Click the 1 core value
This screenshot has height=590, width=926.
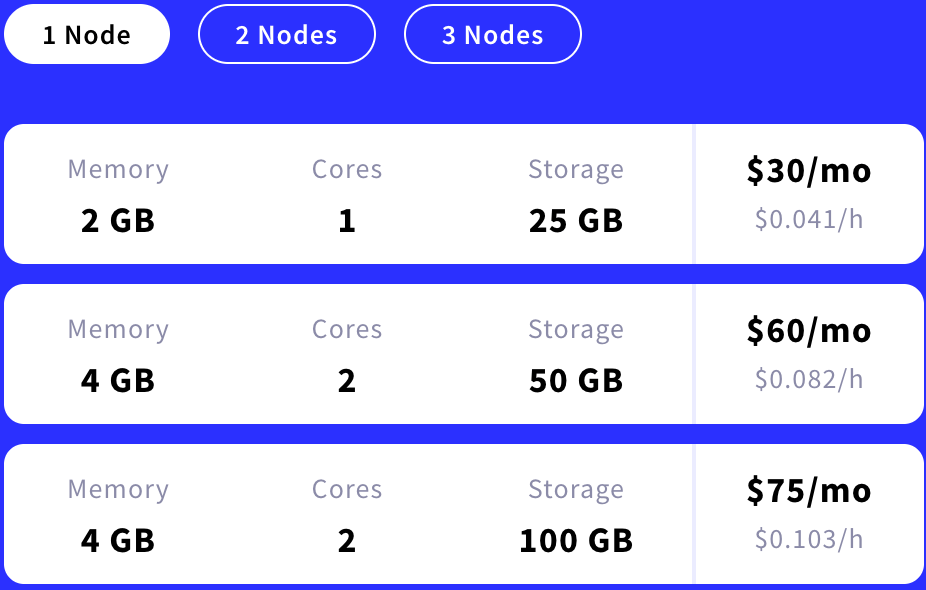point(347,220)
